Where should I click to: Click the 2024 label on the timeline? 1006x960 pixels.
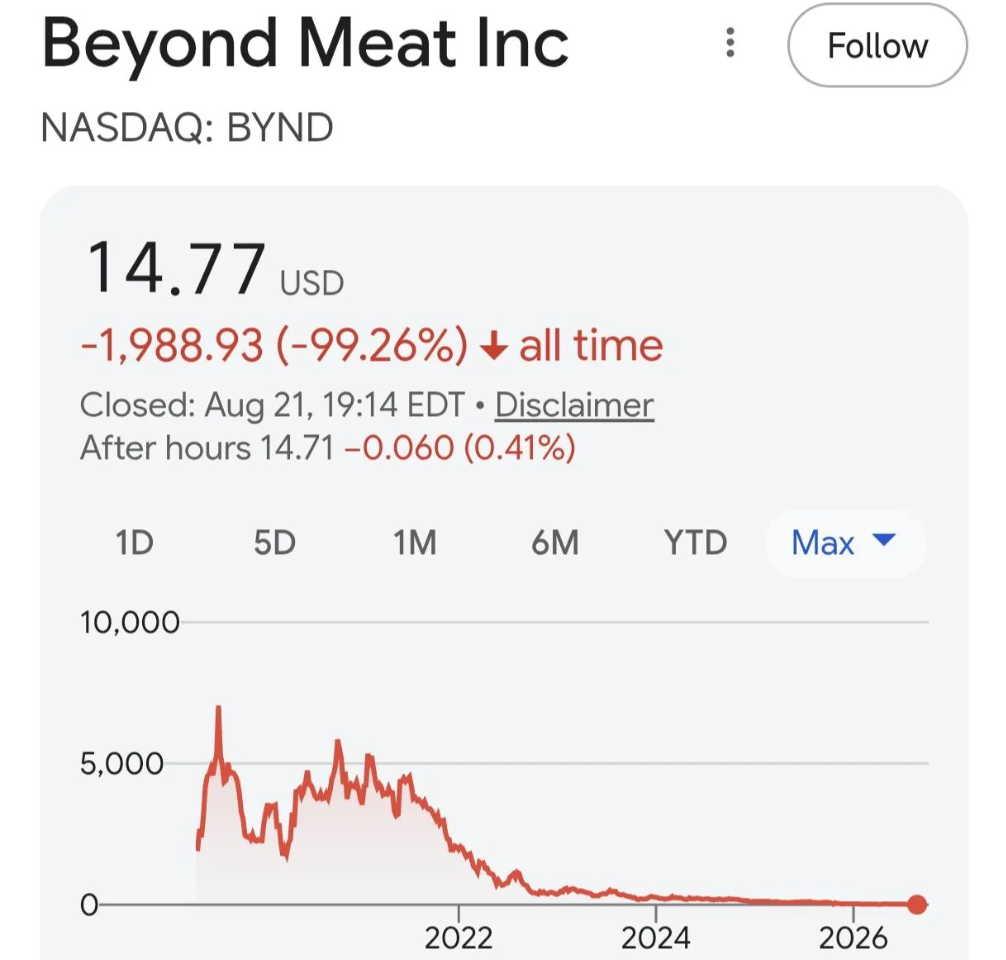(x=656, y=938)
